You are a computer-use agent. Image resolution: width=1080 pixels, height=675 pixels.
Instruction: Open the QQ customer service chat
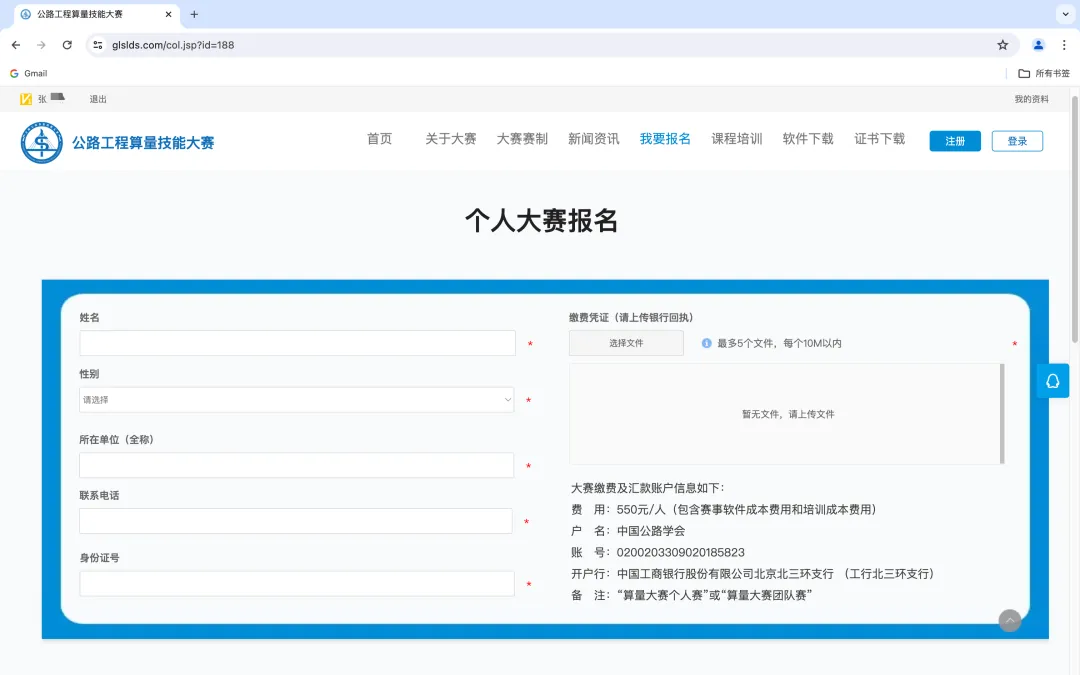[x=1051, y=381]
